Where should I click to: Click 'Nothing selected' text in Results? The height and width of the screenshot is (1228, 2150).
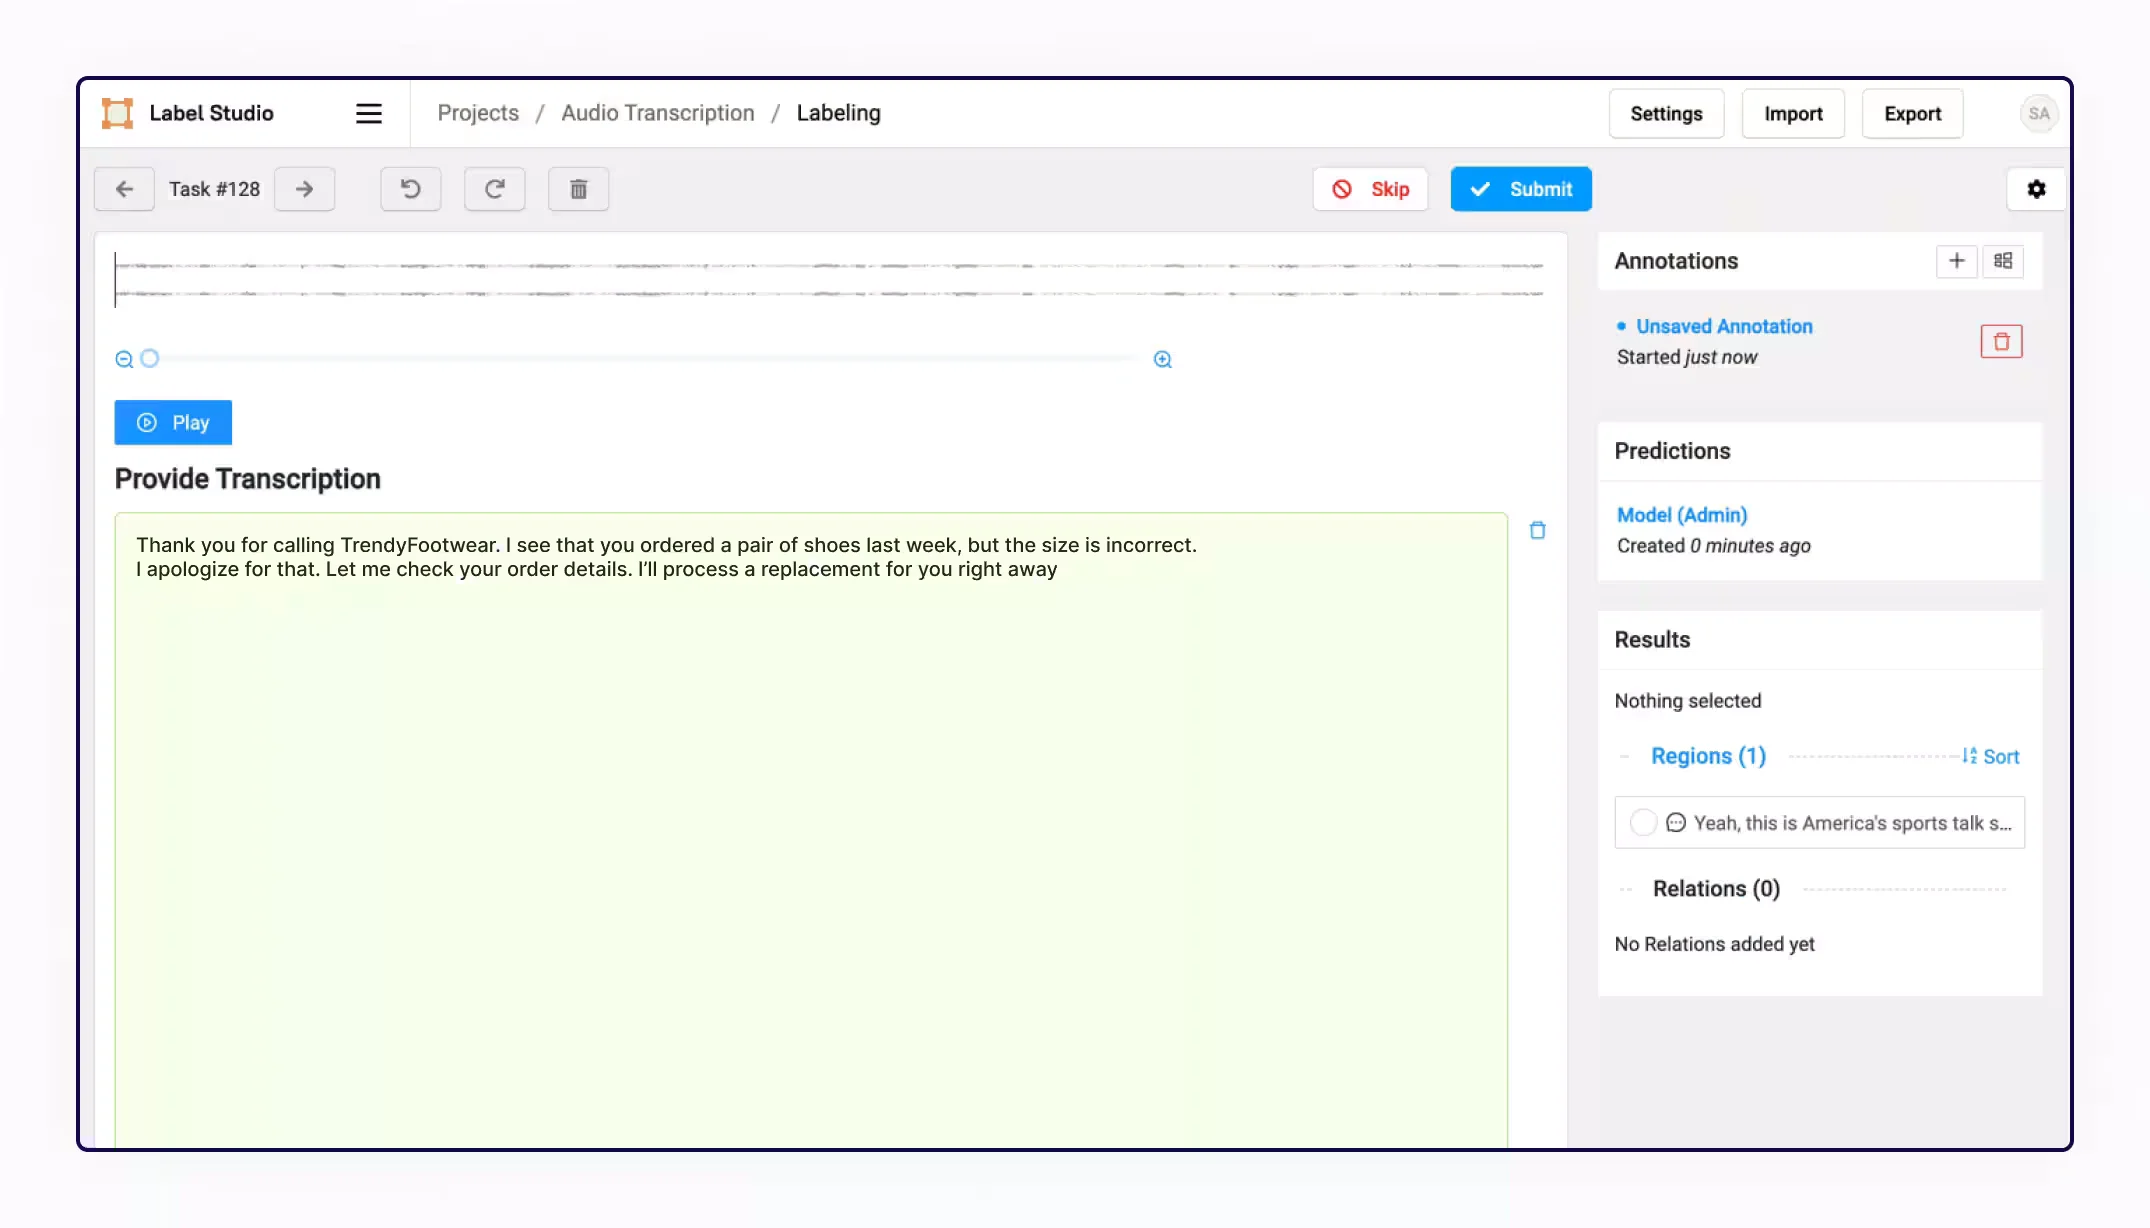click(1687, 701)
